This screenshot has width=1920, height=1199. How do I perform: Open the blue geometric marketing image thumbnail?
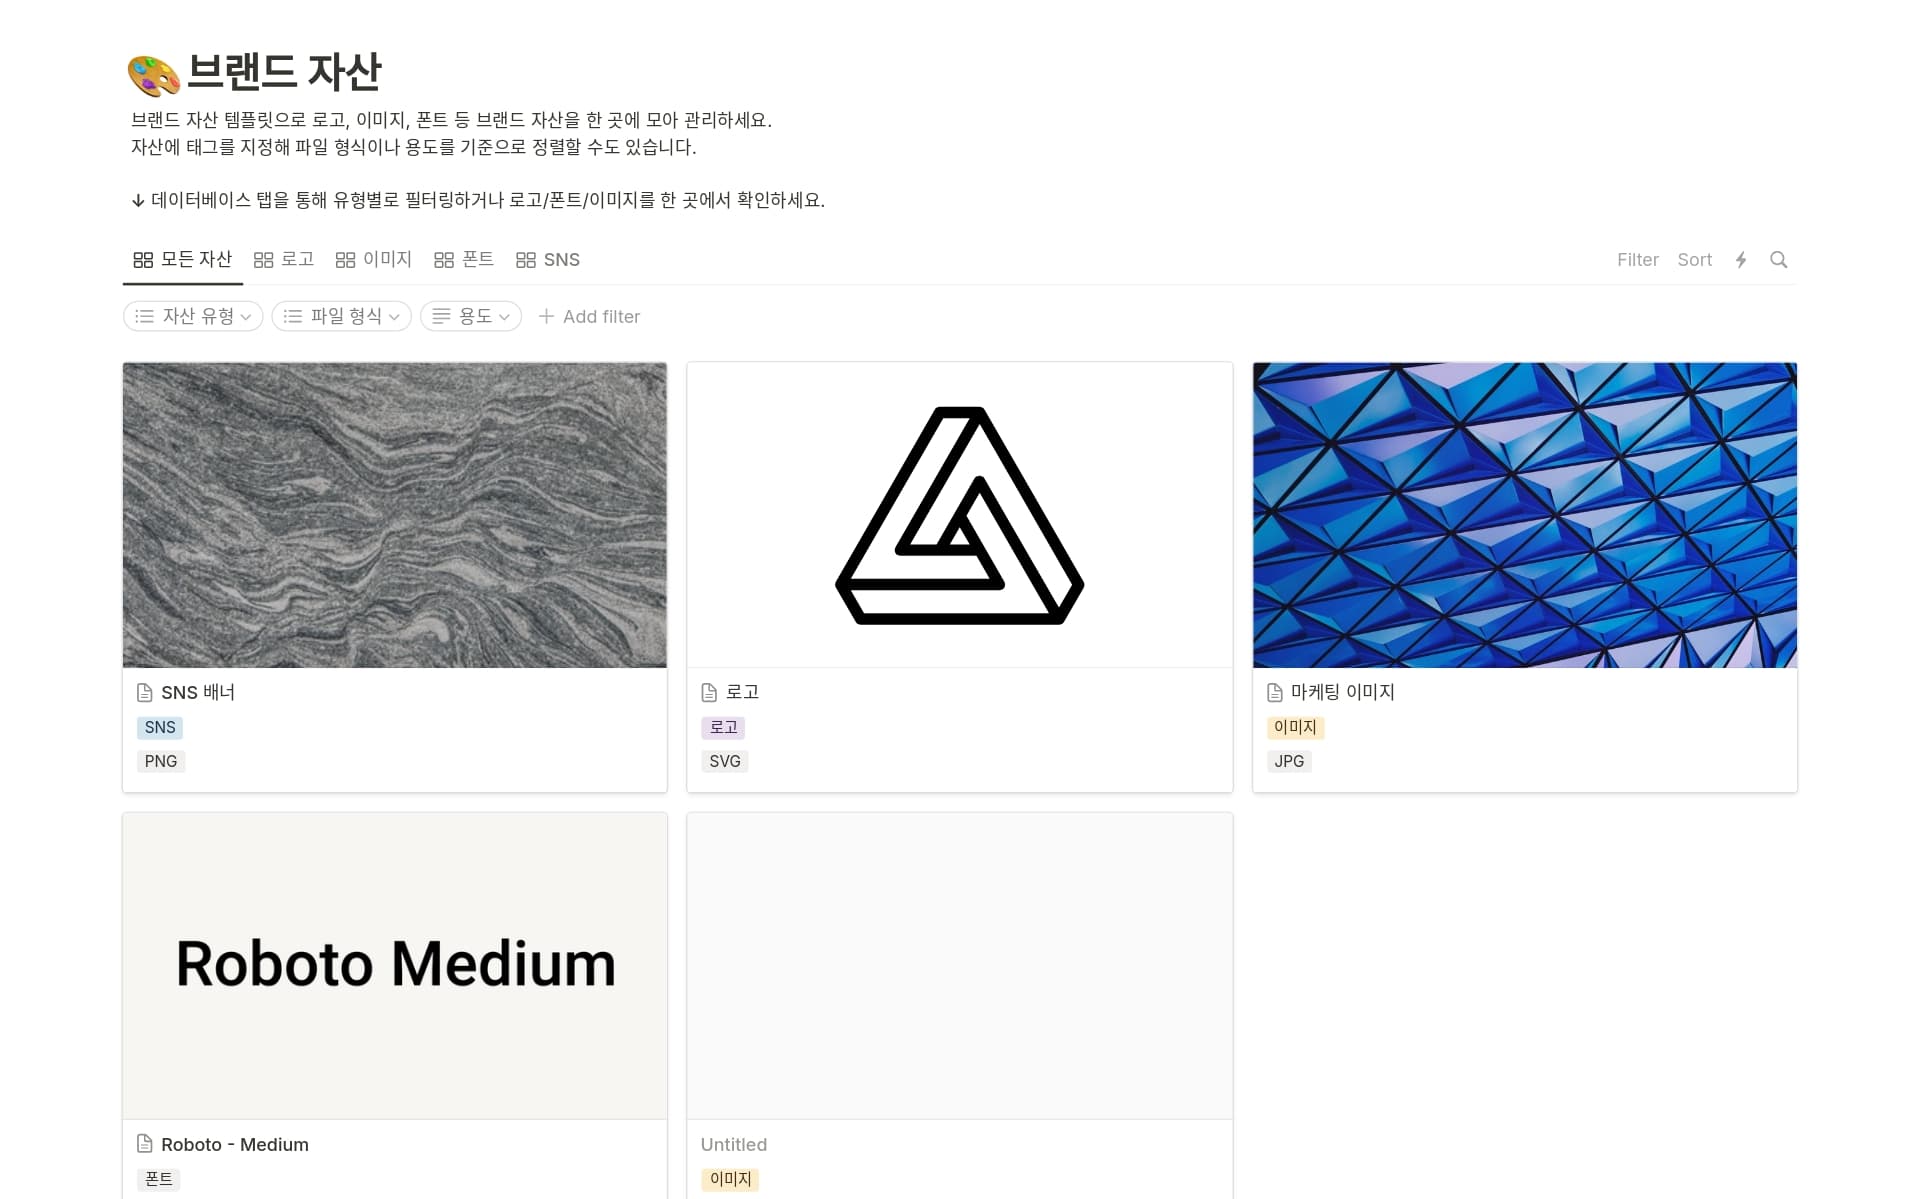pos(1524,515)
